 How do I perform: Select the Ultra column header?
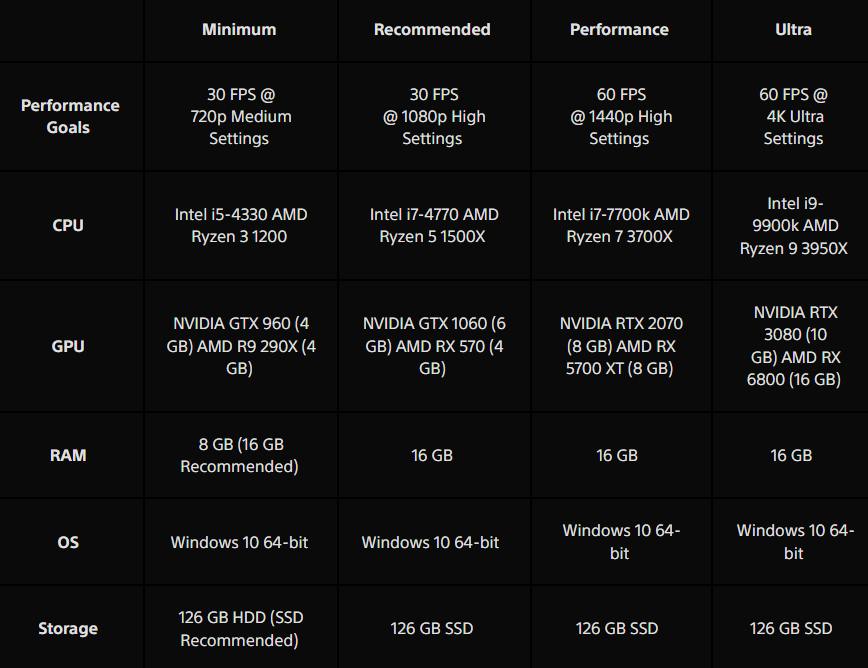(793, 29)
